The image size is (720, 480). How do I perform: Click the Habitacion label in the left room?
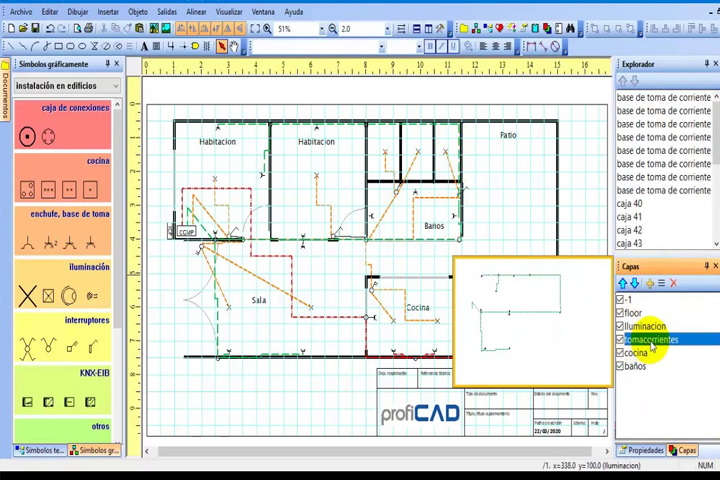tap(218, 142)
